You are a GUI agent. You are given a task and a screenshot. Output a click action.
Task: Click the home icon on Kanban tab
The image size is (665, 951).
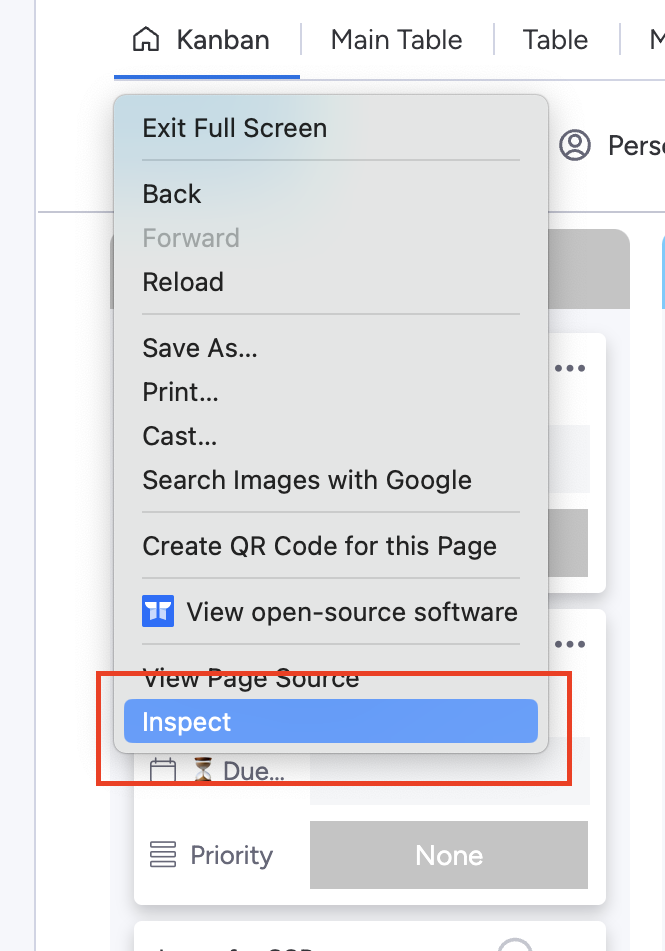click(146, 40)
